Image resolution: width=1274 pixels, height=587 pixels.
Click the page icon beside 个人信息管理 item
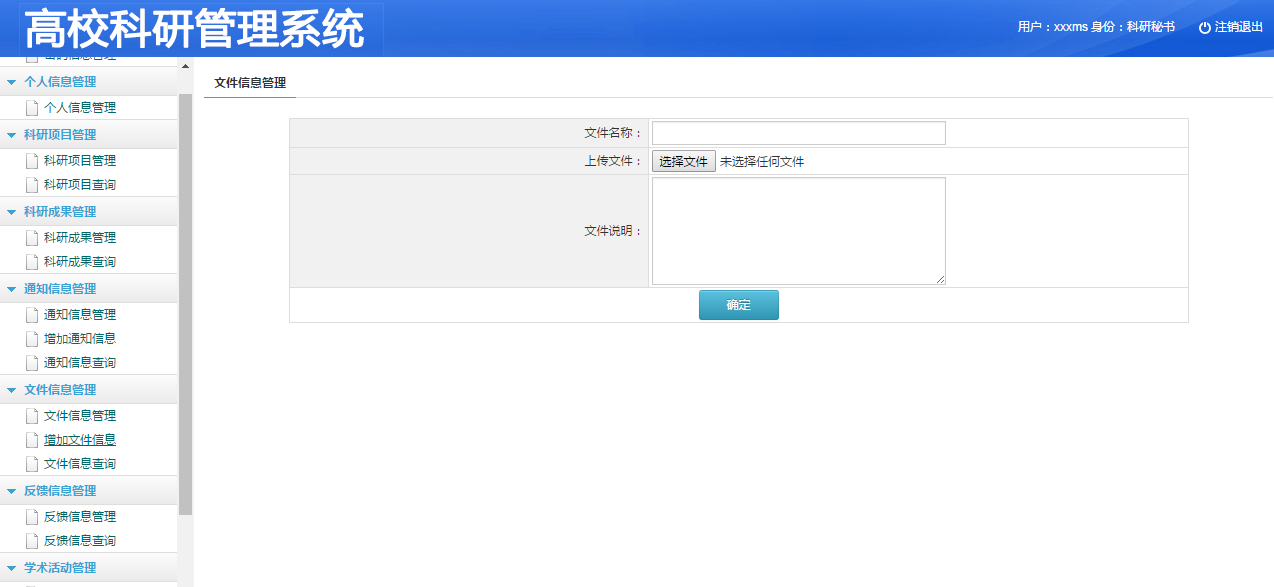[32, 108]
